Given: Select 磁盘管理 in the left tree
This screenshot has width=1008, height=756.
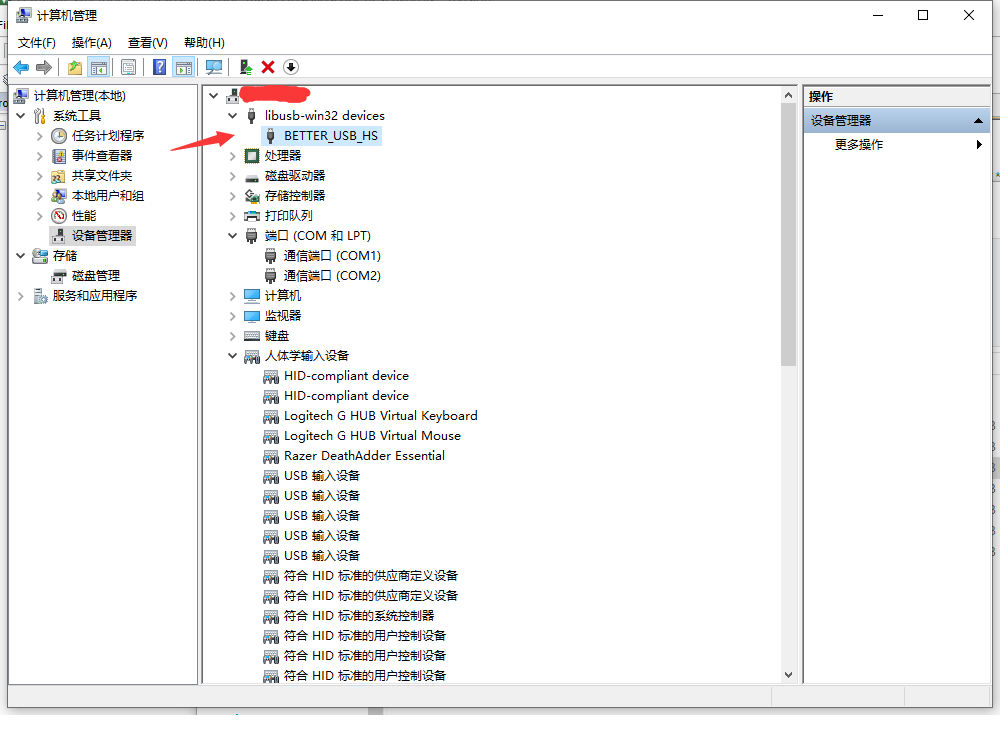Looking at the screenshot, I should (95, 276).
